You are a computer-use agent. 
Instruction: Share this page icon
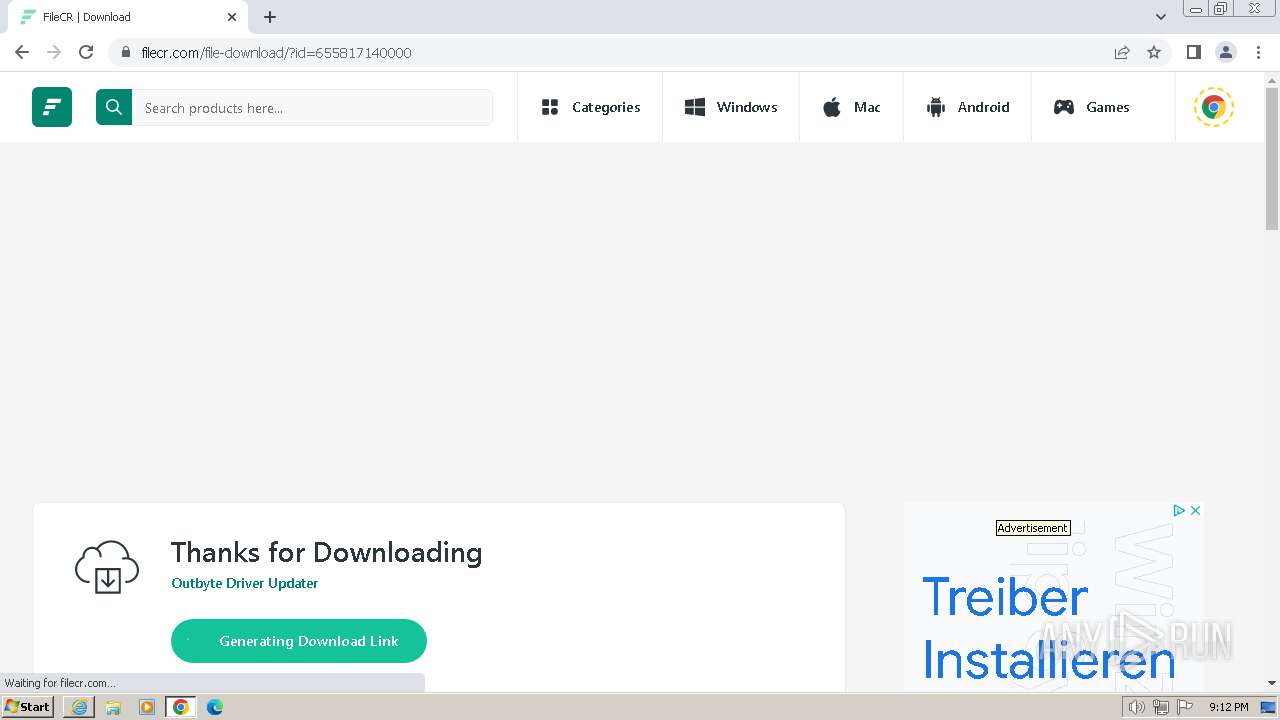click(x=1122, y=52)
